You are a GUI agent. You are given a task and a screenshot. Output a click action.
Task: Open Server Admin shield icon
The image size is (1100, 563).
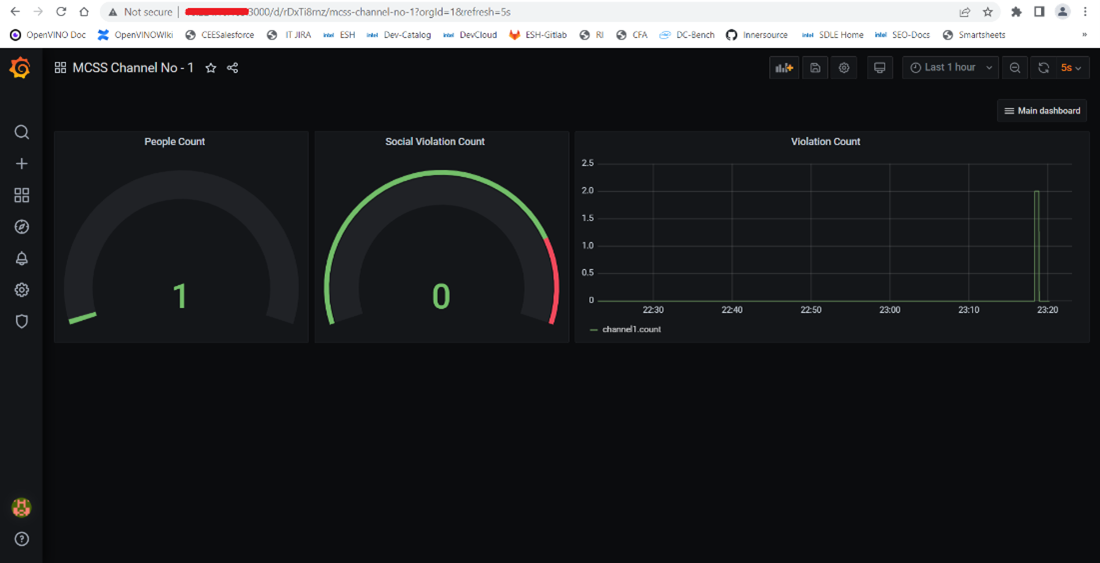[x=21, y=322]
